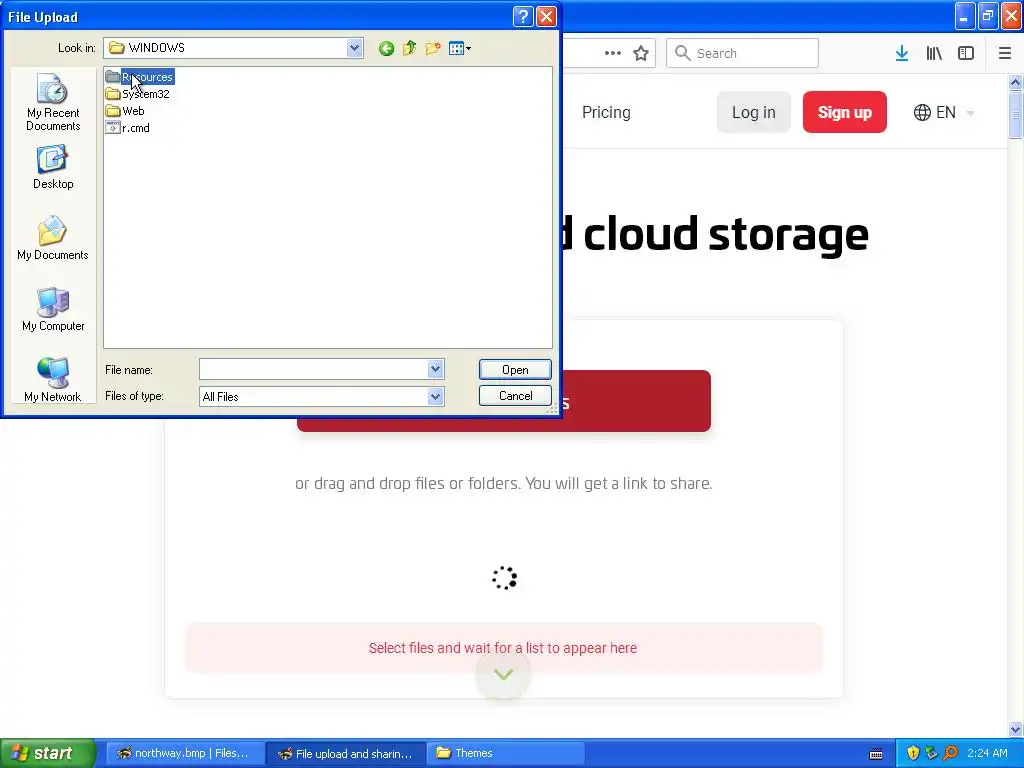This screenshot has width=1024, height=768.
Task: Switch to File upload and sharing taskbar item
Action: coord(347,753)
